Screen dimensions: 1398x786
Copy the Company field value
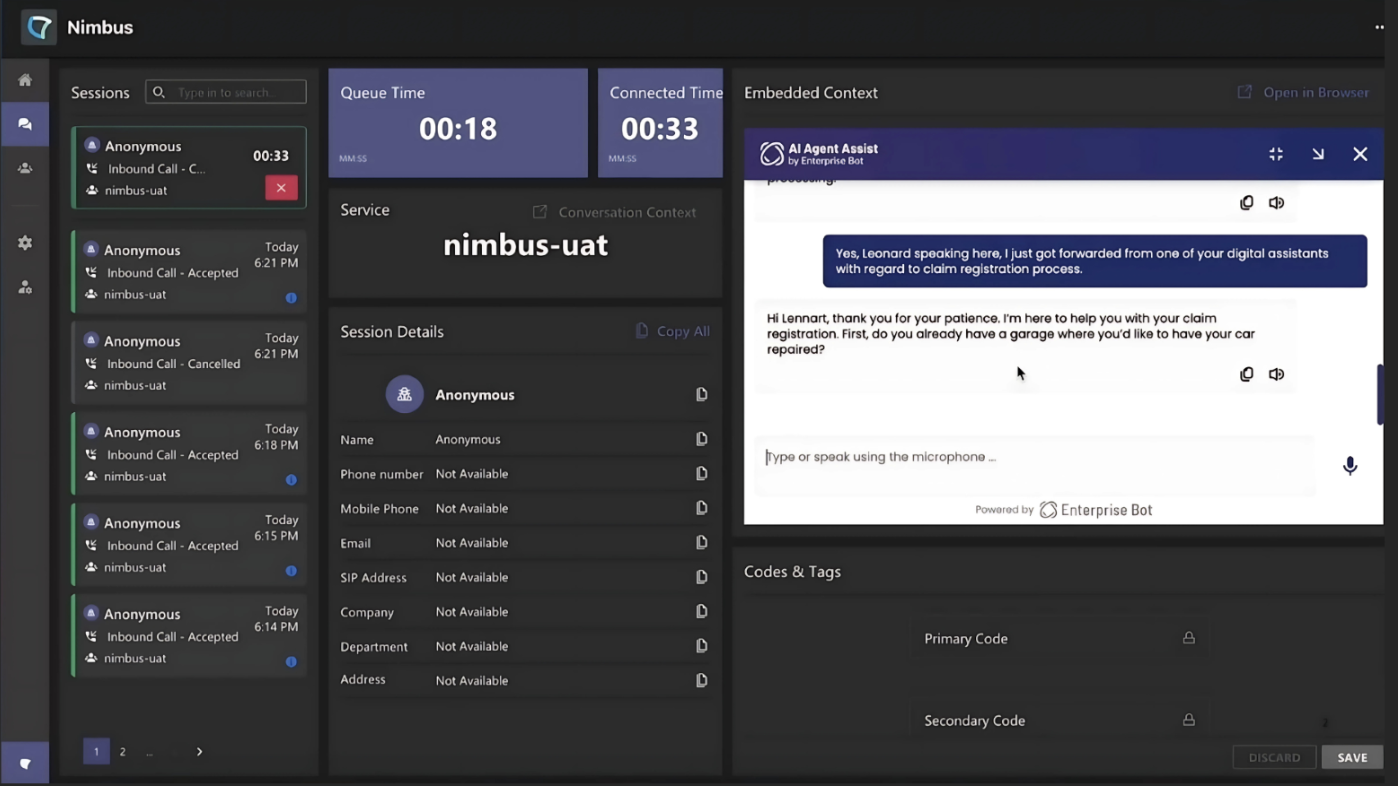click(702, 612)
